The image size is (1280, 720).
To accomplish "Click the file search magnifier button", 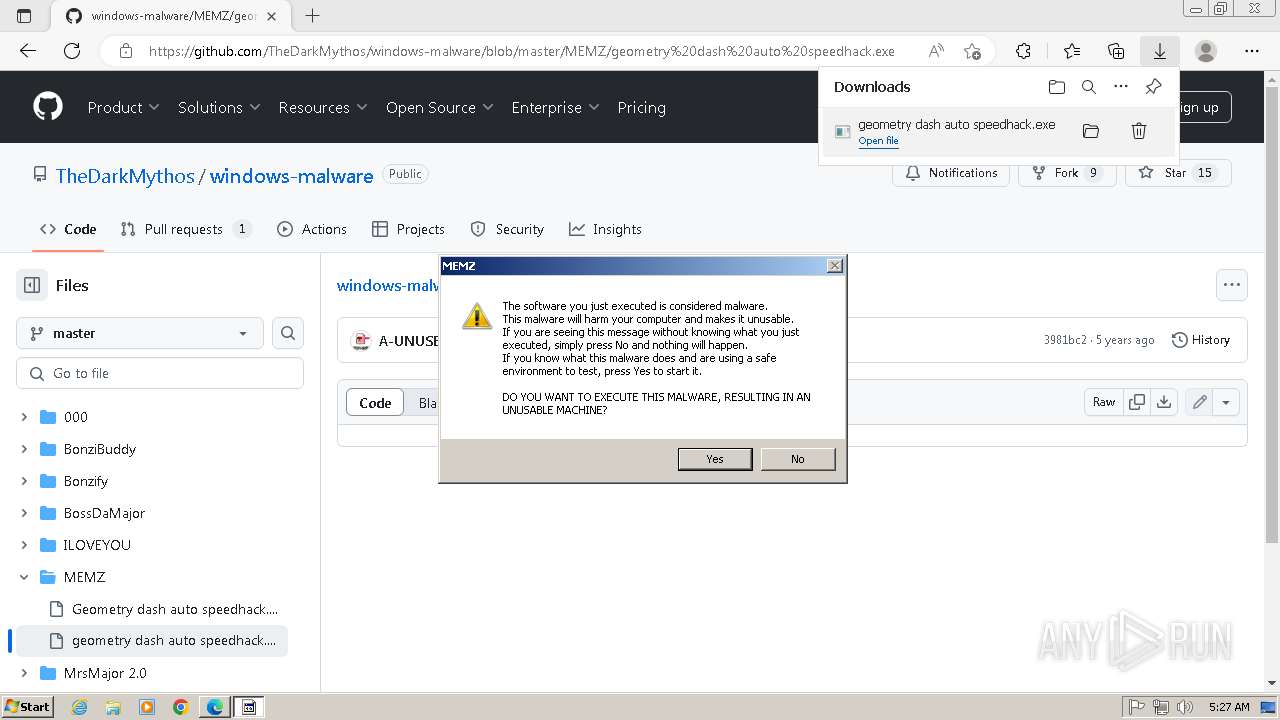I will (288, 333).
